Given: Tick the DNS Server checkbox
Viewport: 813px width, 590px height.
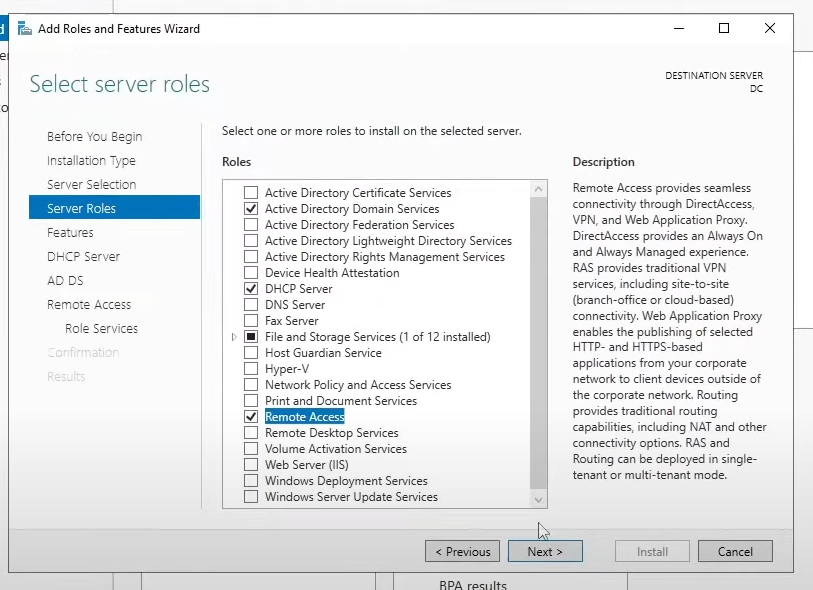Looking at the screenshot, I should pos(251,305).
